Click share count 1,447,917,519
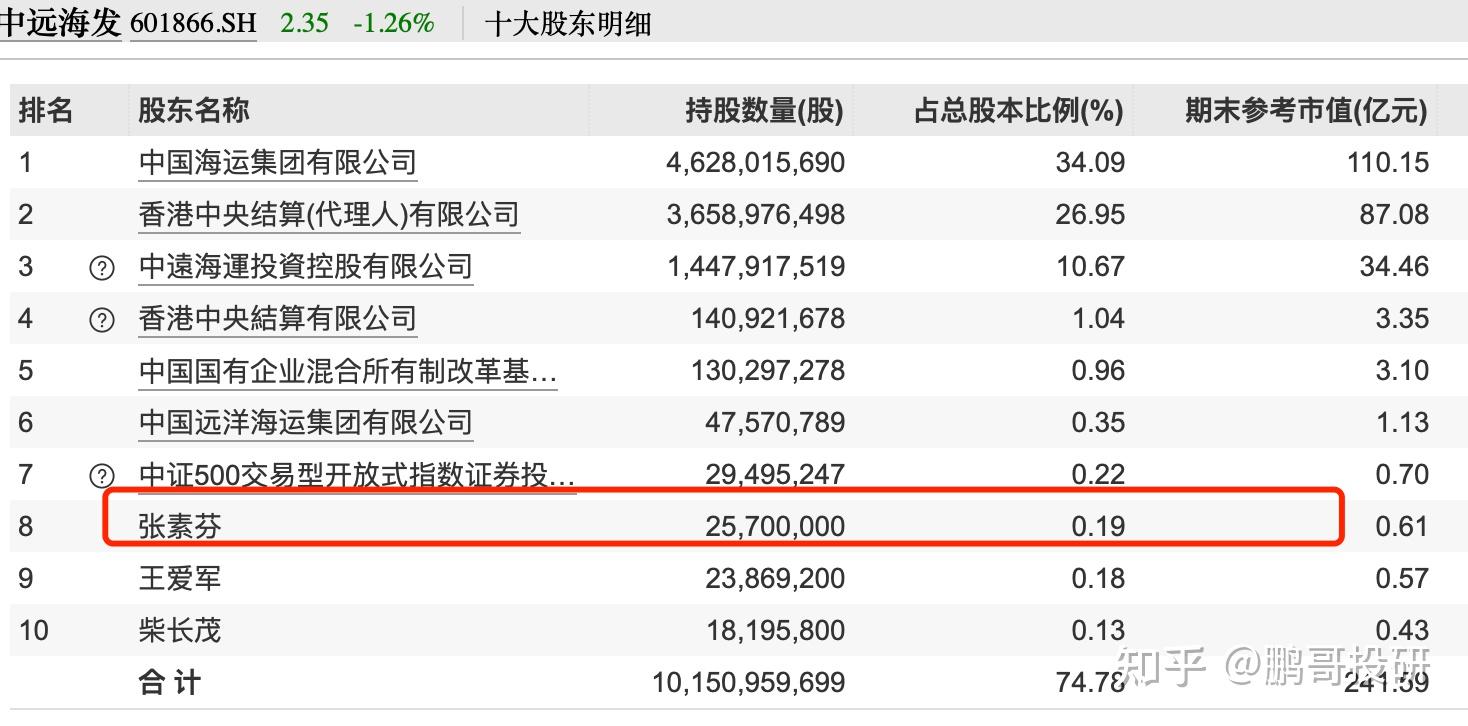This screenshot has height=726, width=1468. pos(756,267)
